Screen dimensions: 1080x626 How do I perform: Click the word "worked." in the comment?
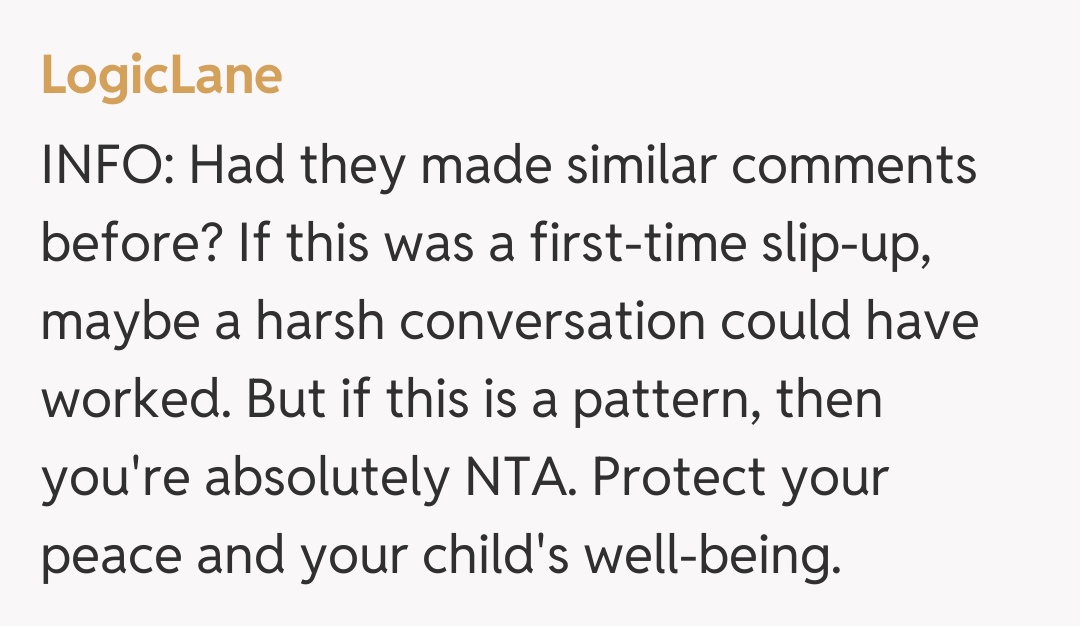pyautogui.click(x=136, y=401)
